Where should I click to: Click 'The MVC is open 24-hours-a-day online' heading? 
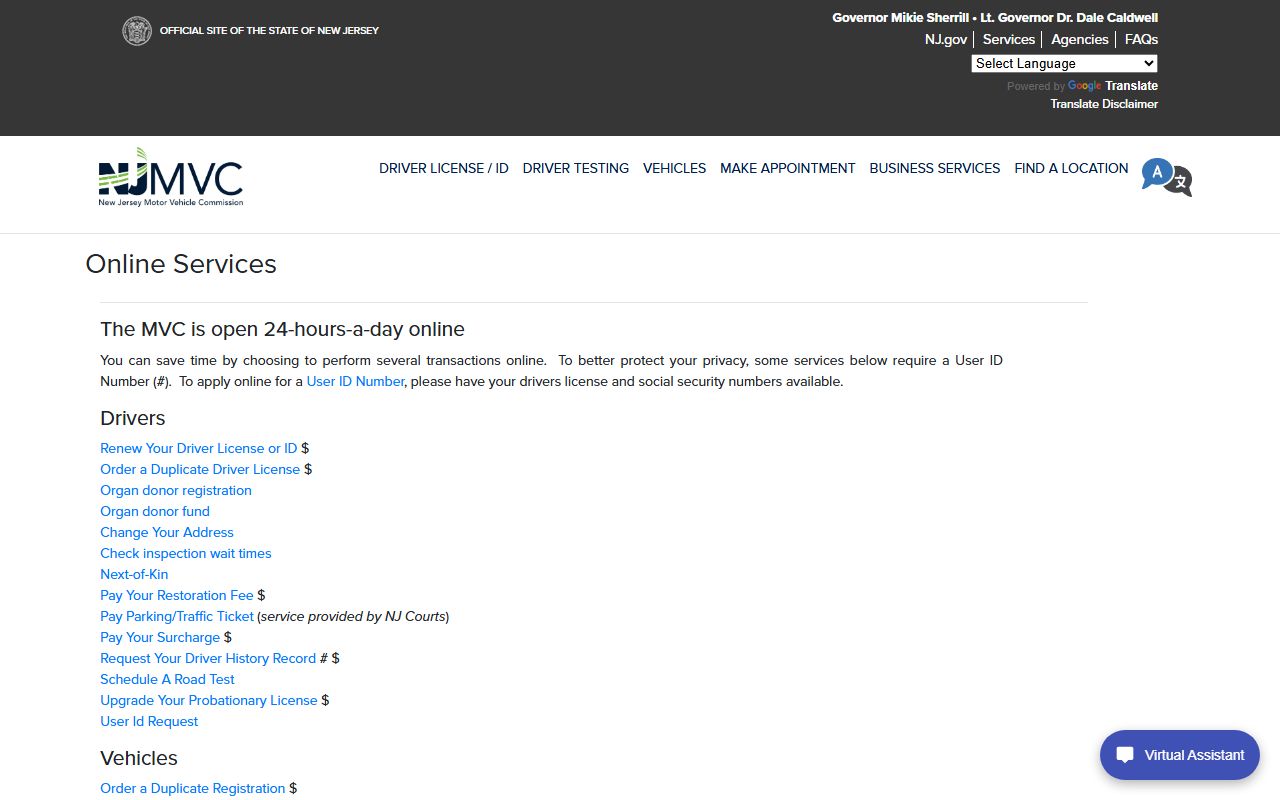pos(282,329)
